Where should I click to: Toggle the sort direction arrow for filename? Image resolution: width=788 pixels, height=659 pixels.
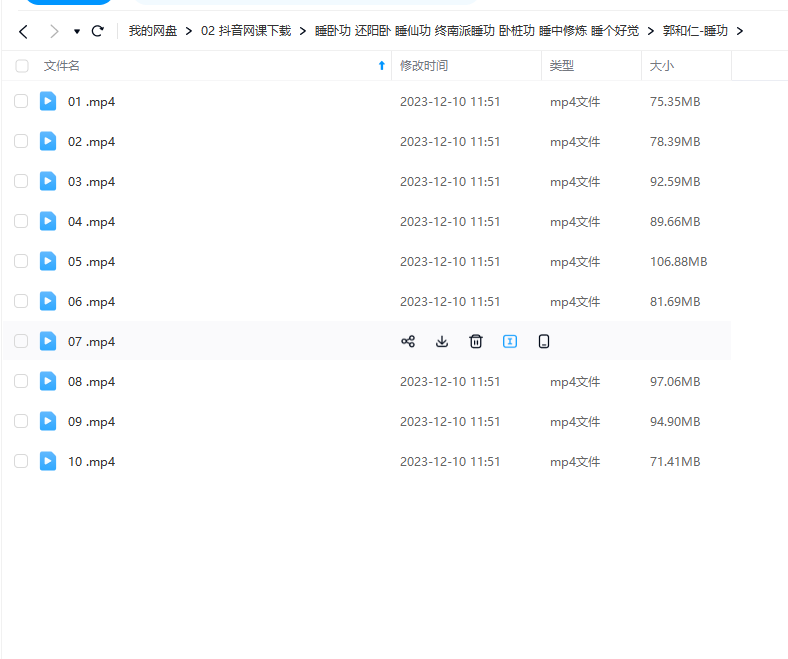(381, 66)
